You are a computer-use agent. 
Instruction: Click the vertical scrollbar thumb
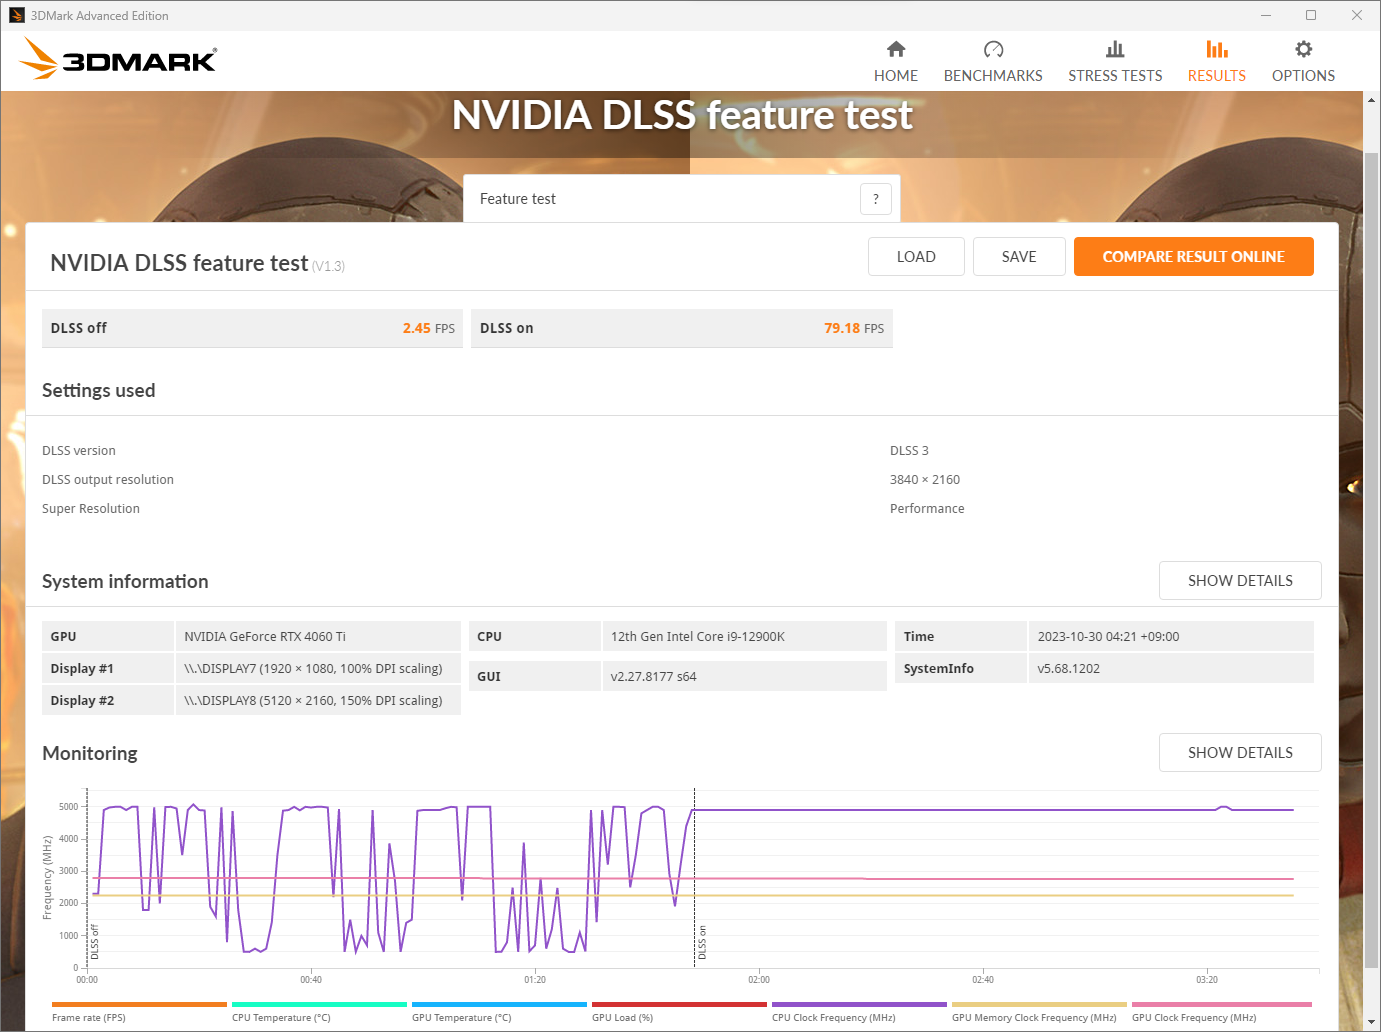(x=1371, y=560)
